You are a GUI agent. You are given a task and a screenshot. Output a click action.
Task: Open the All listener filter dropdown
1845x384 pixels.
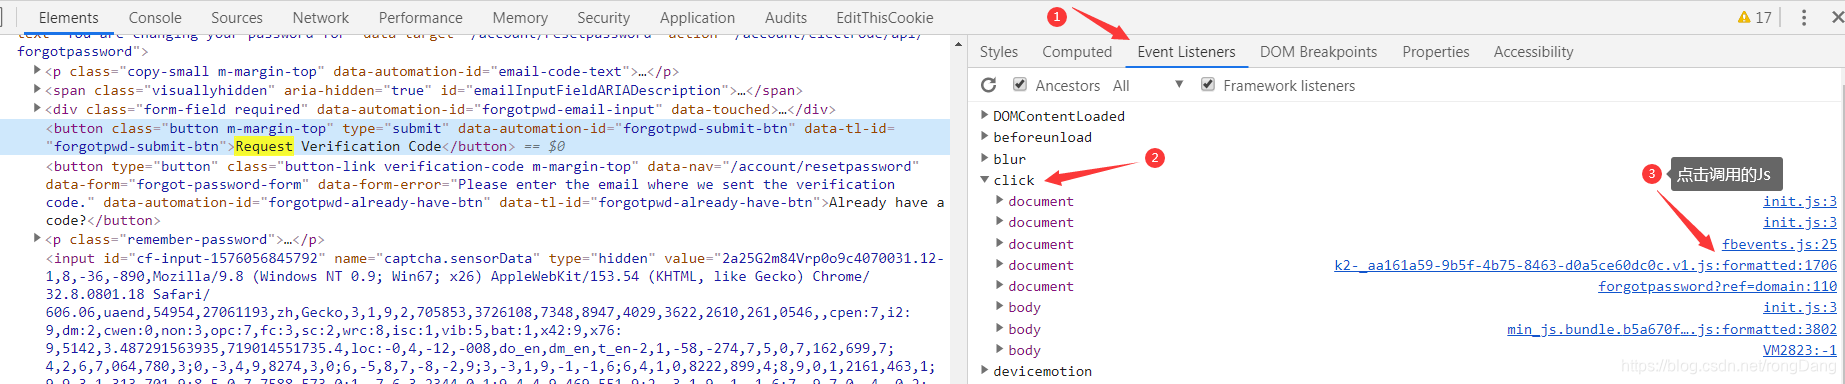click(1147, 85)
